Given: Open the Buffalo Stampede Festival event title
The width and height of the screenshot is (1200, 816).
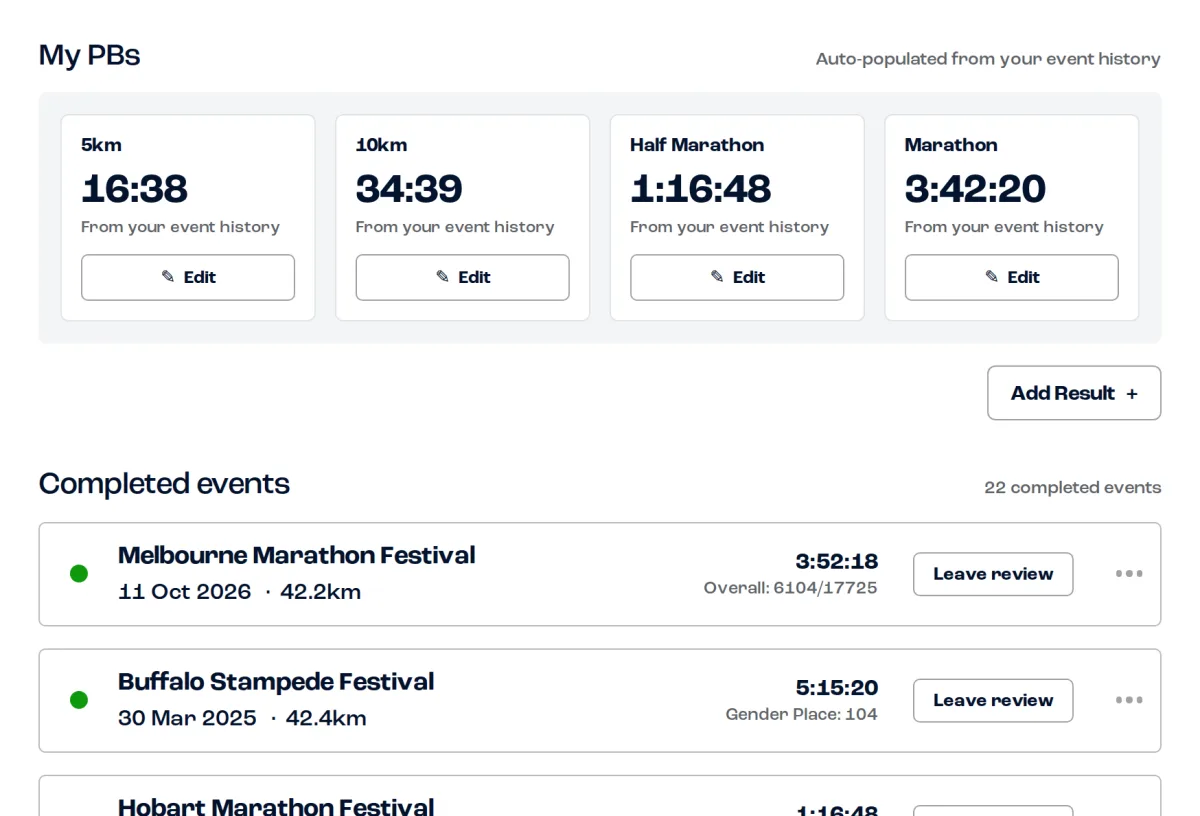Looking at the screenshot, I should coord(276,682).
